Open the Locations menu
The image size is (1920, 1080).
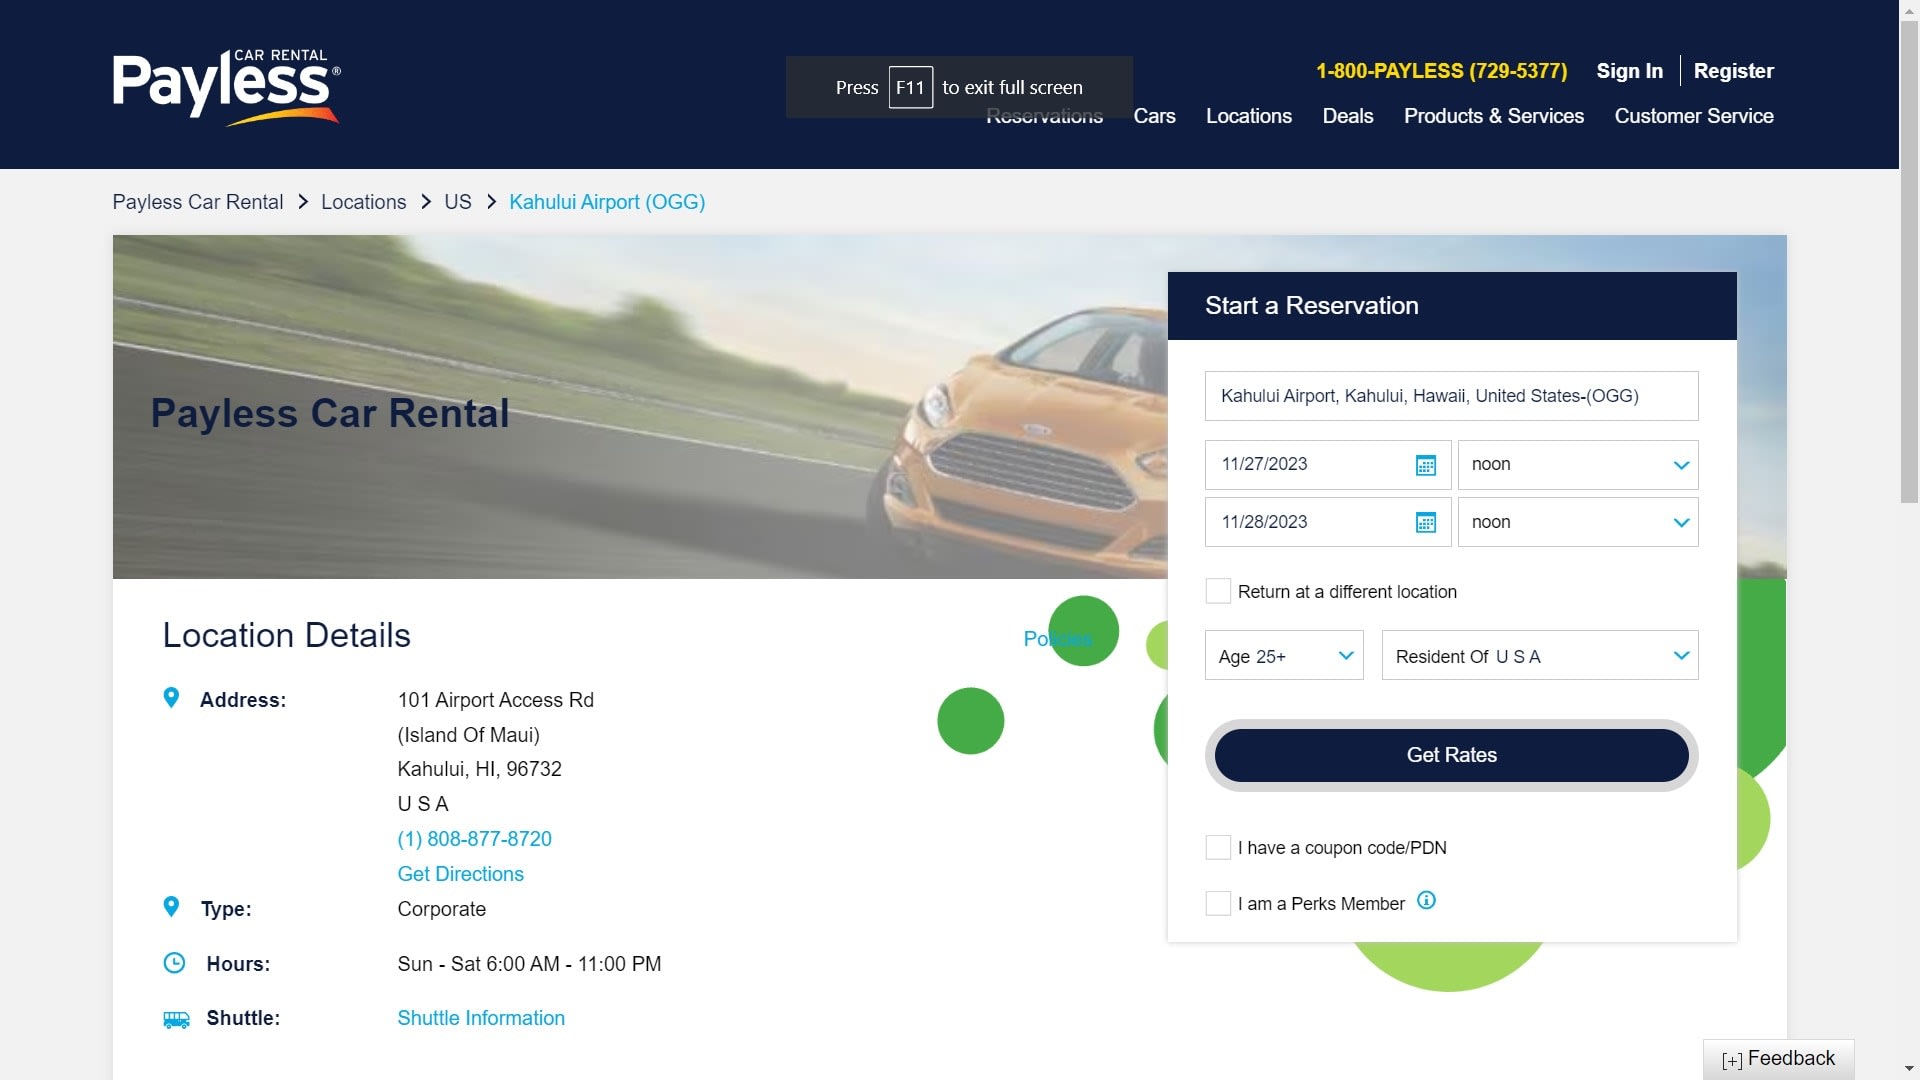pyautogui.click(x=1249, y=116)
